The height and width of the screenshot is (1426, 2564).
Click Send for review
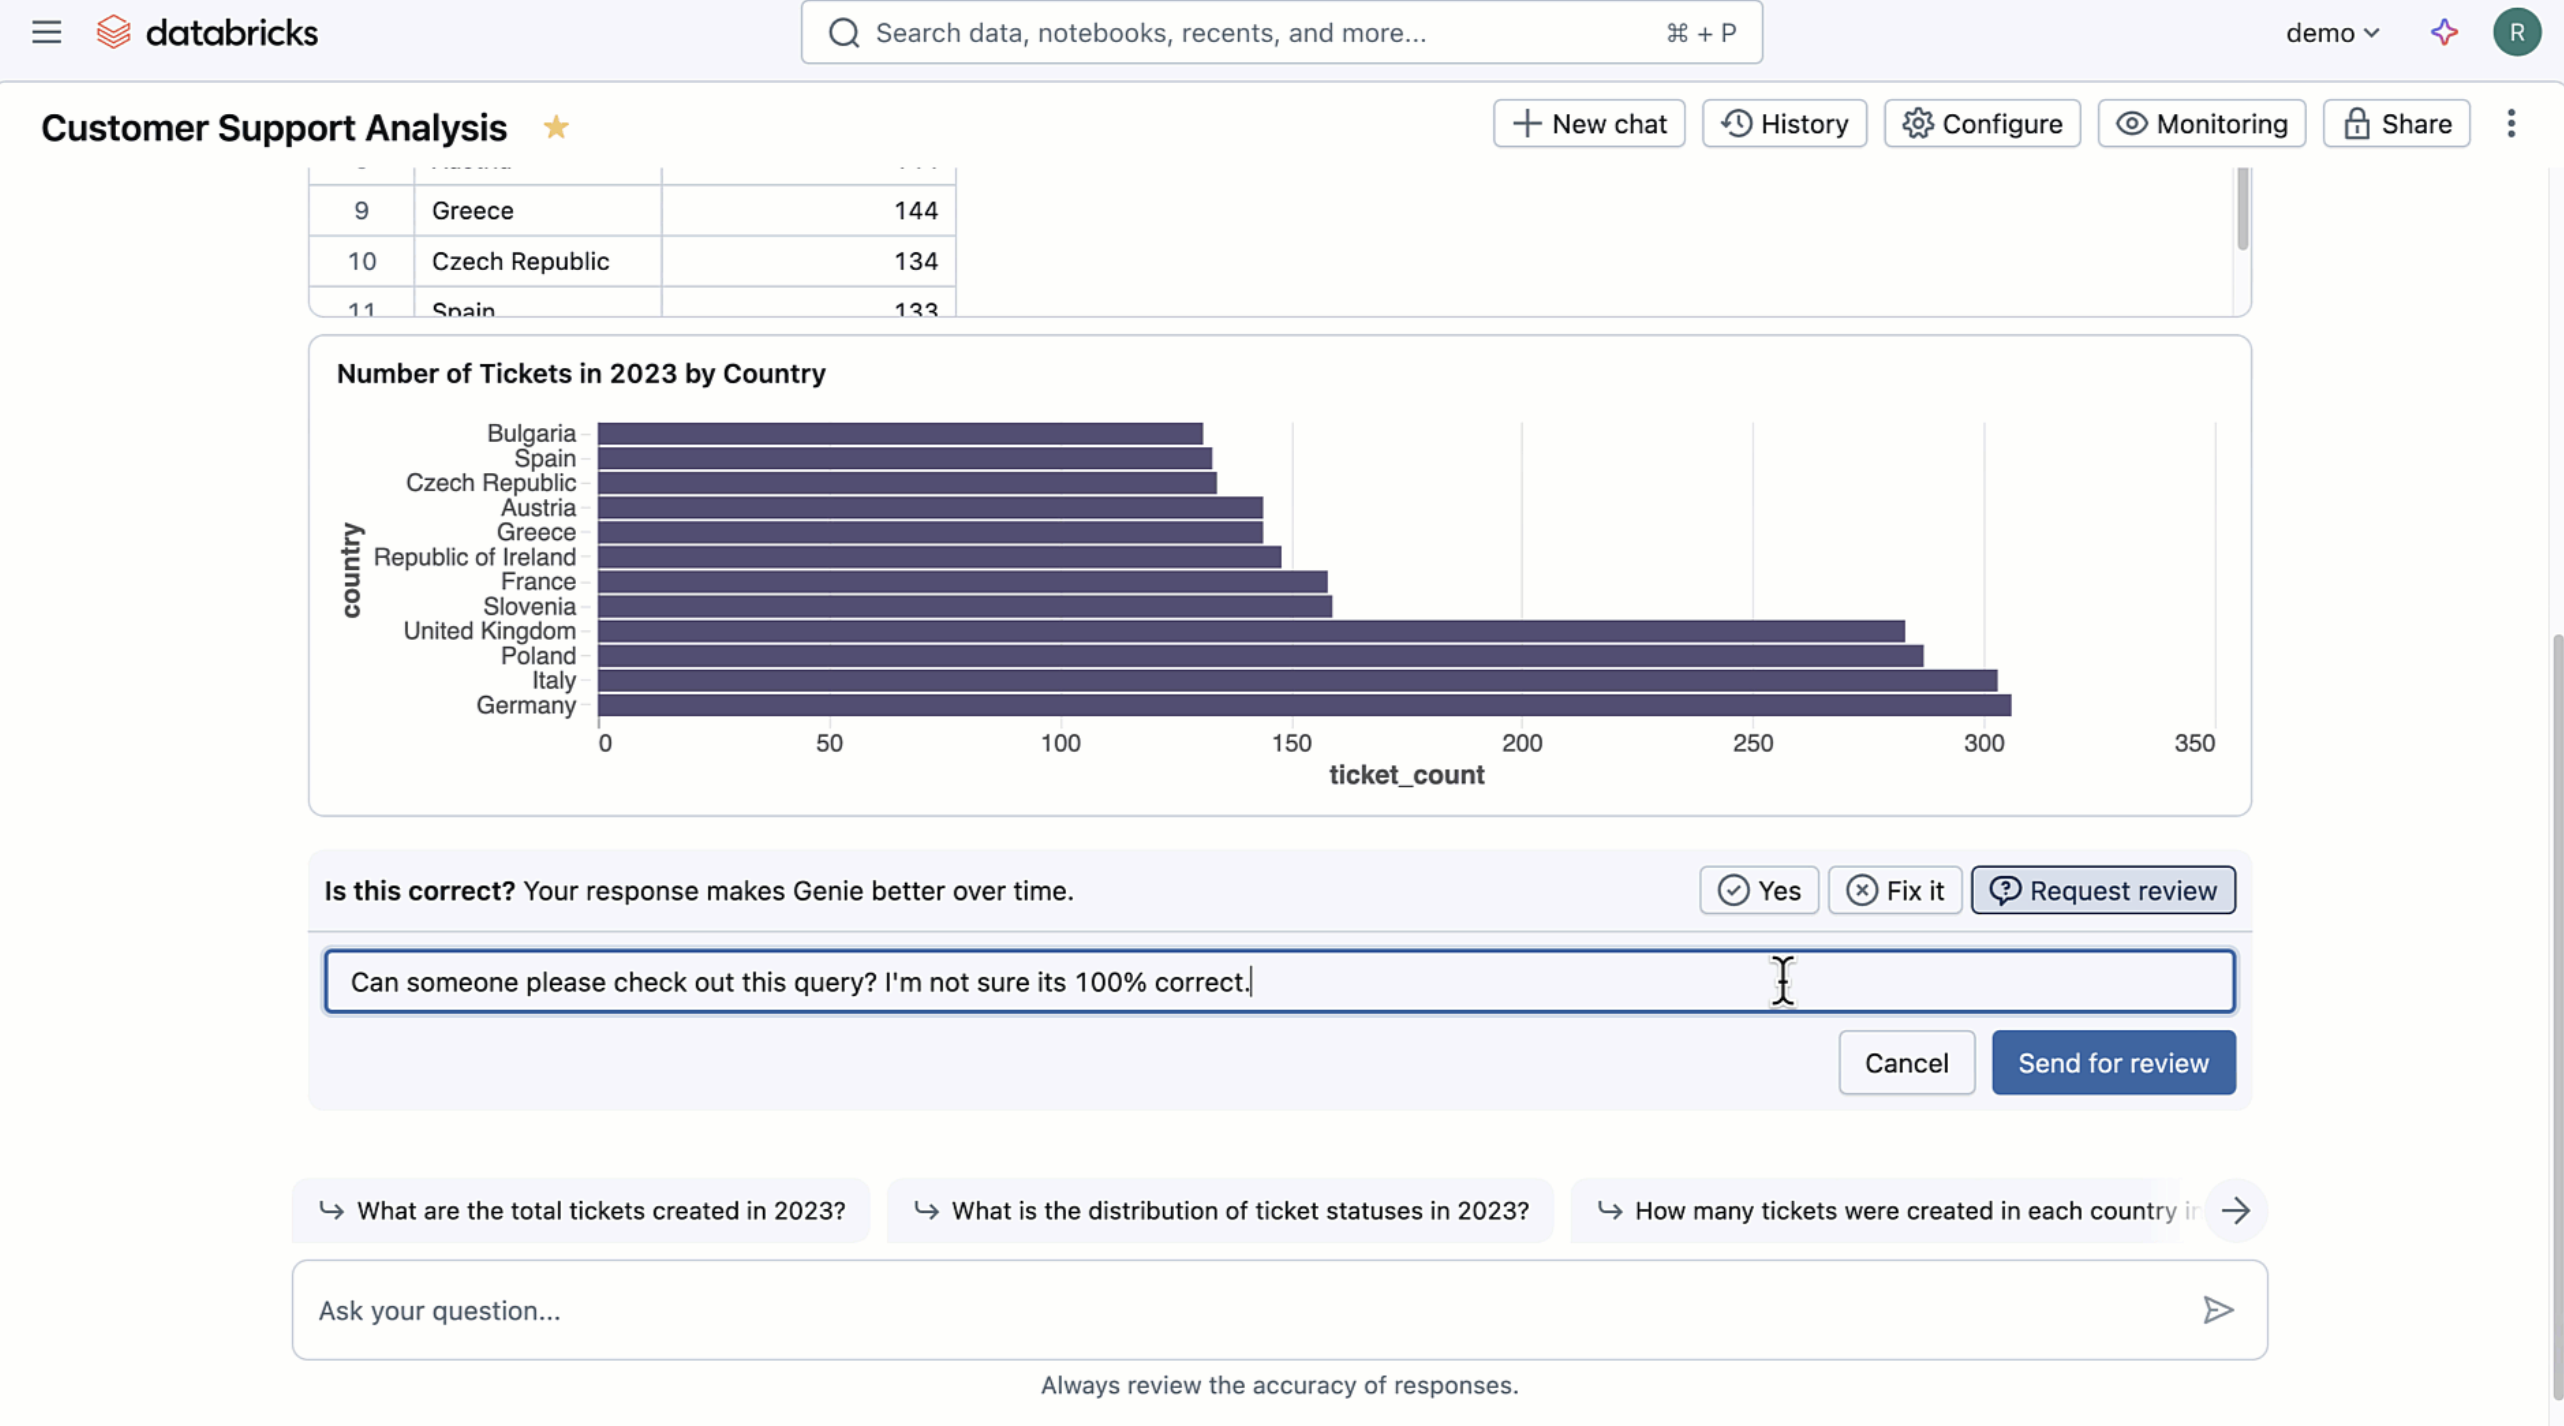click(2113, 1063)
